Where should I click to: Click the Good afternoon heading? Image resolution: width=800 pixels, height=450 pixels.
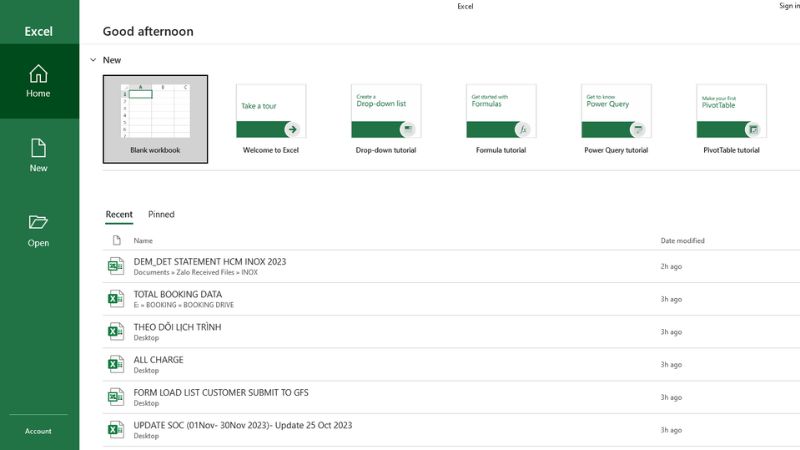(x=148, y=31)
